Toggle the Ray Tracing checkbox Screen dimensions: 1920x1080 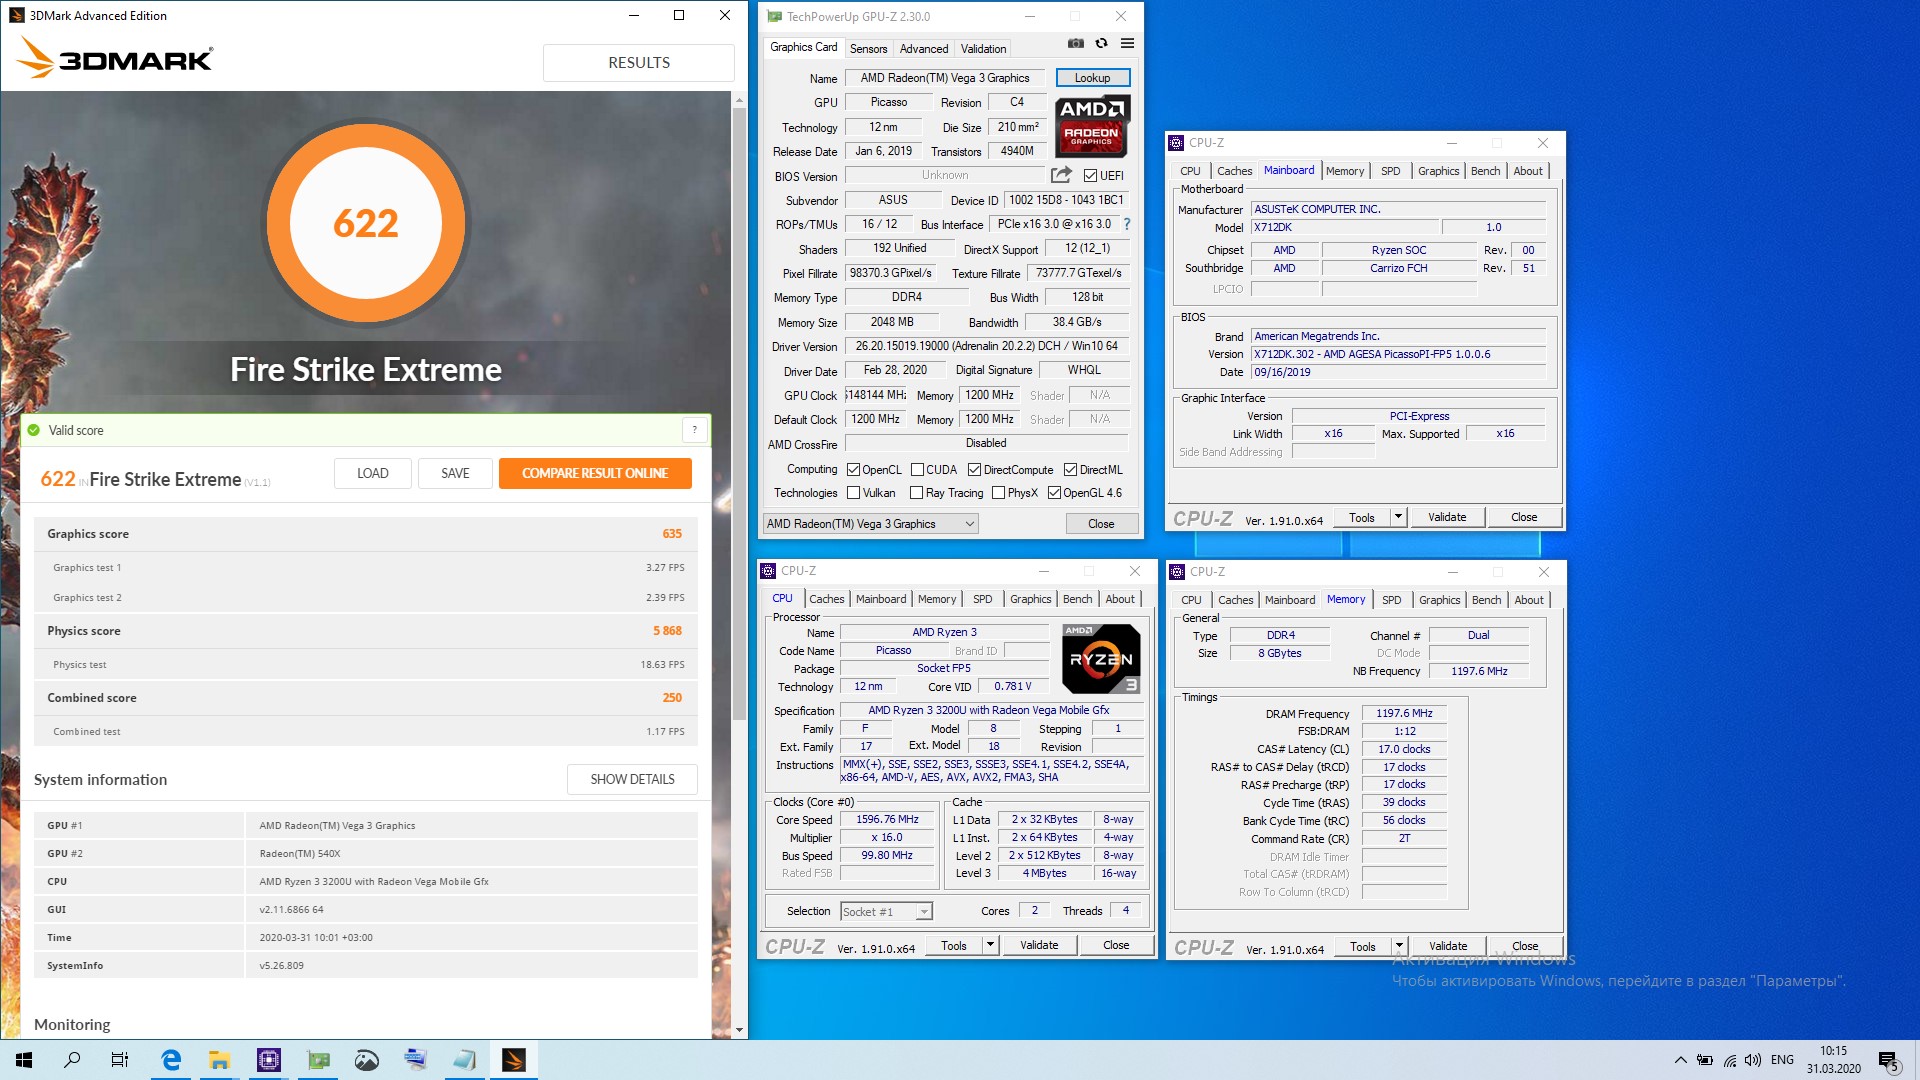[x=916, y=493]
